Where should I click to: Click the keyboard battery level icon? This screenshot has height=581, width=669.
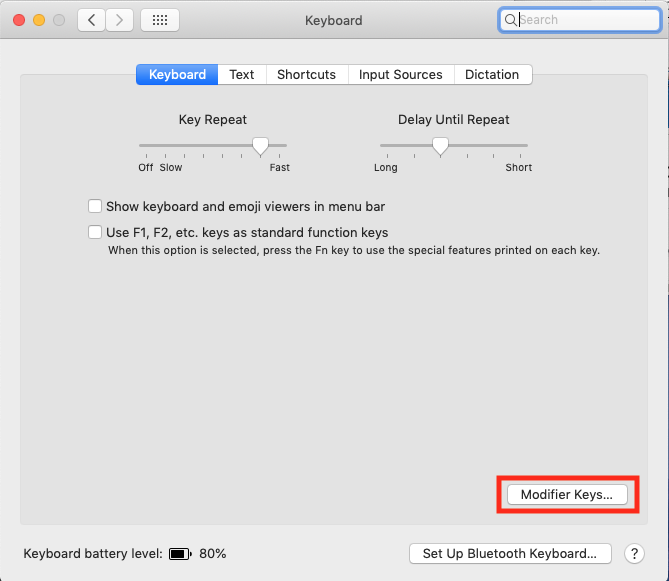pyautogui.click(x=180, y=553)
